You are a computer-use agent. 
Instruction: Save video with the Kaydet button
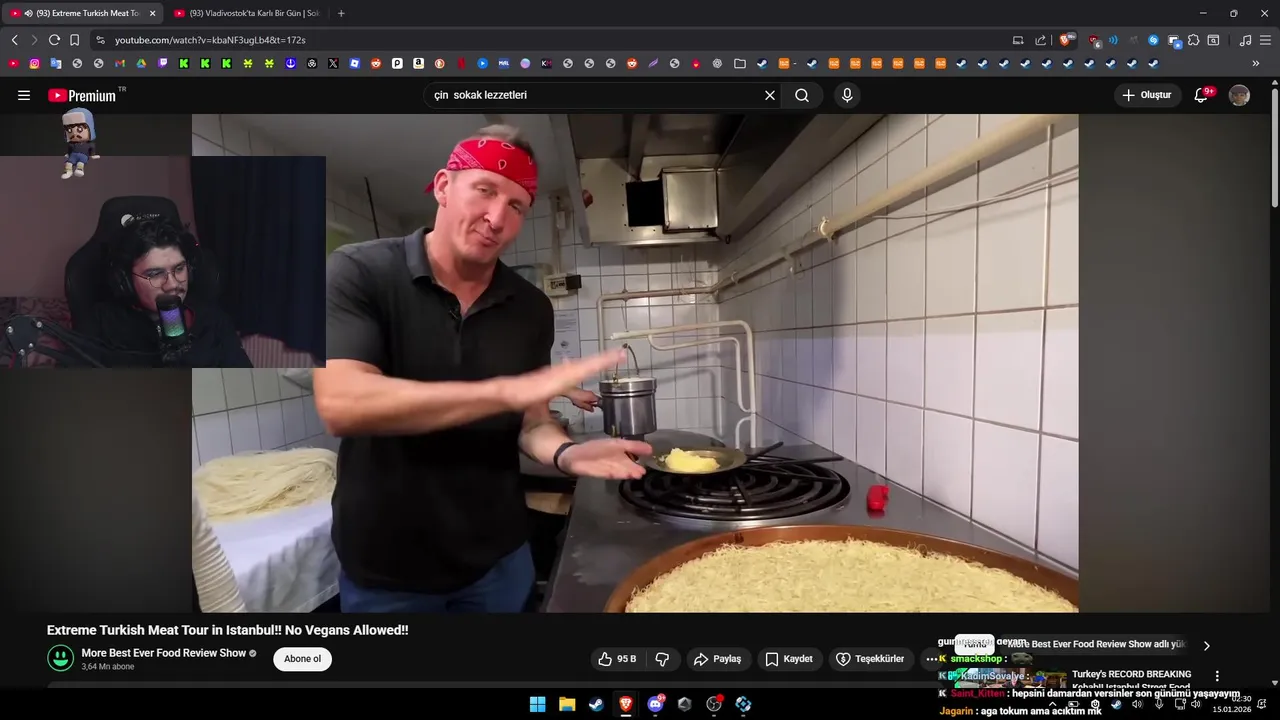pos(789,659)
